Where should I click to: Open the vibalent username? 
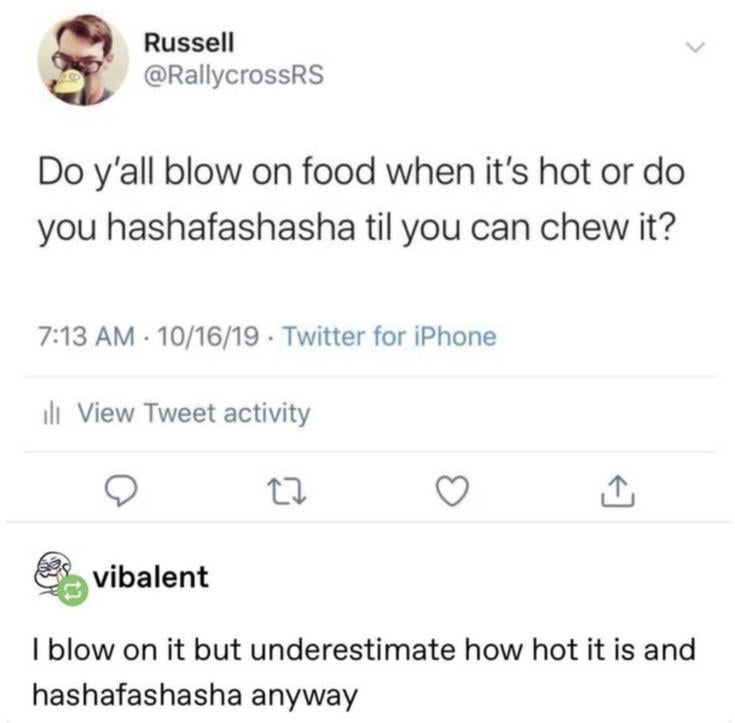coord(150,577)
